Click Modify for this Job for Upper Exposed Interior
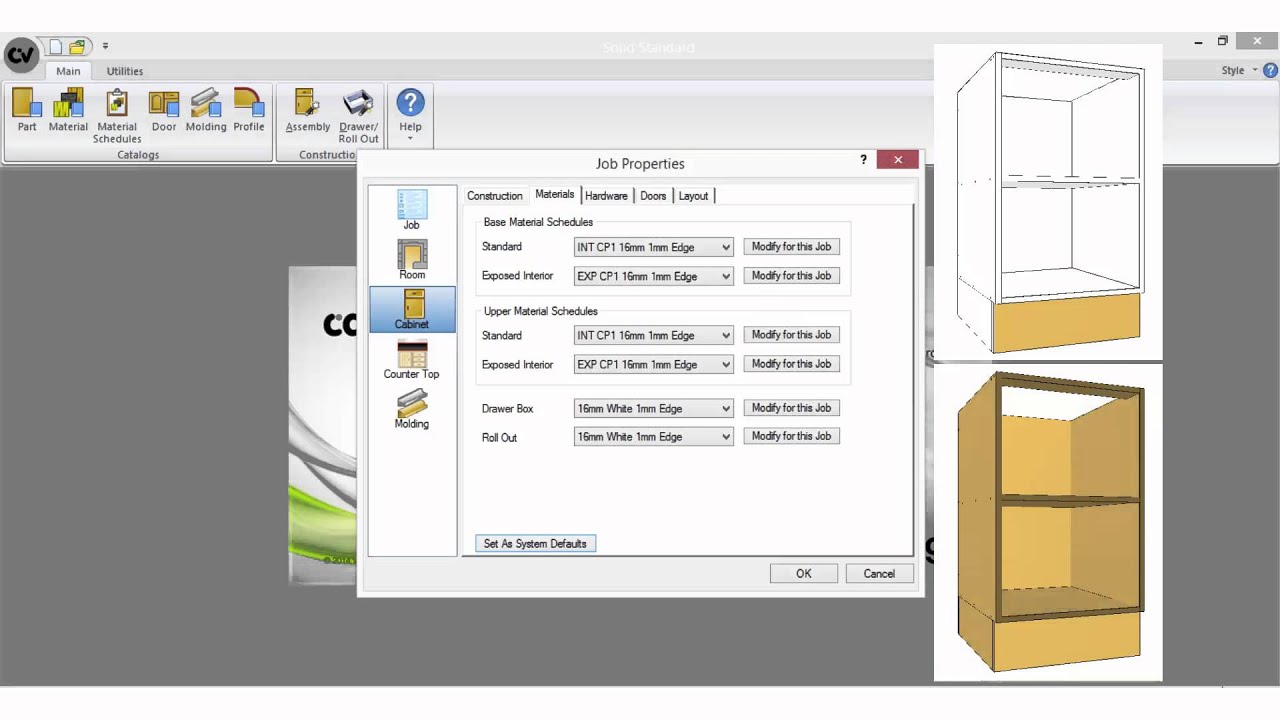Viewport: 1280px width, 720px height. [x=791, y=364]
